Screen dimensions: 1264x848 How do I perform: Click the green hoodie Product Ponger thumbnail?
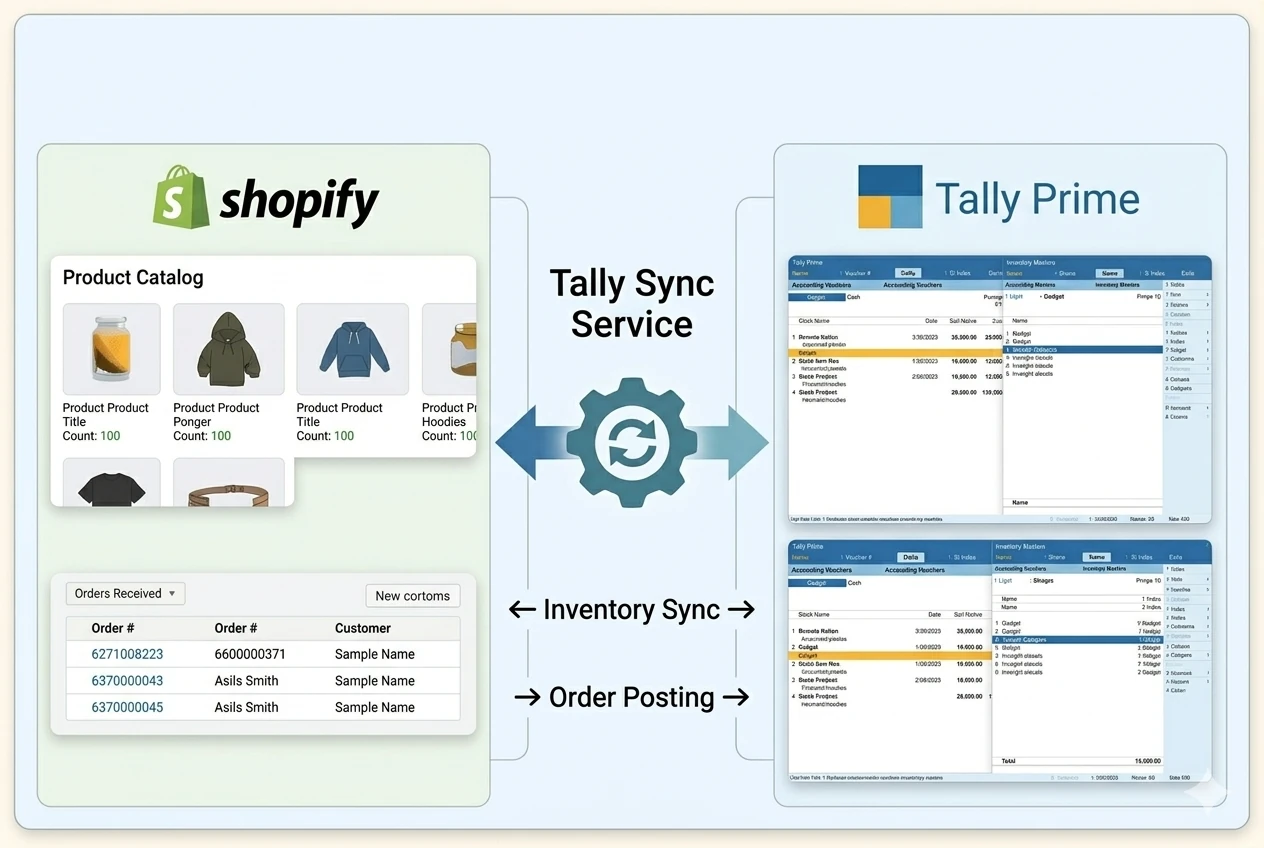[228, 348]
